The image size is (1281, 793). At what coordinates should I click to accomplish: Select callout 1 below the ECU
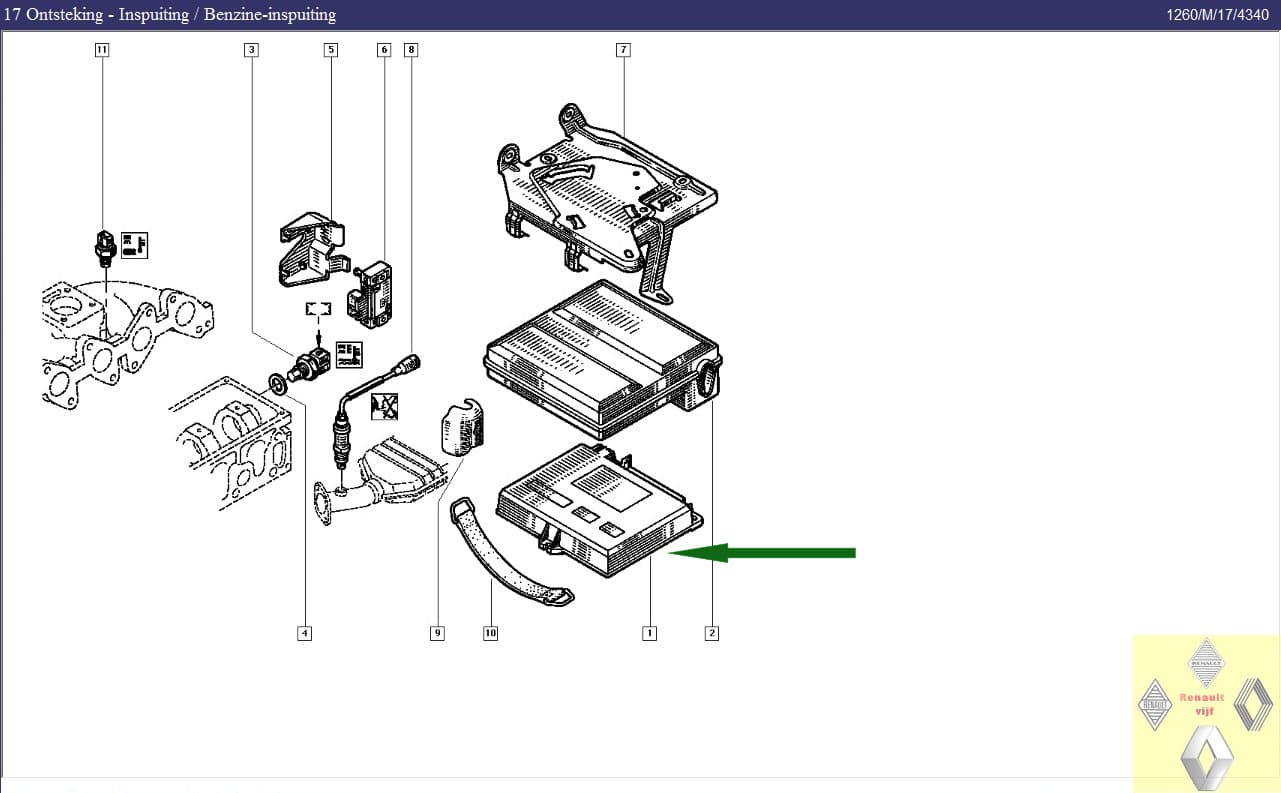coord(649,632)
